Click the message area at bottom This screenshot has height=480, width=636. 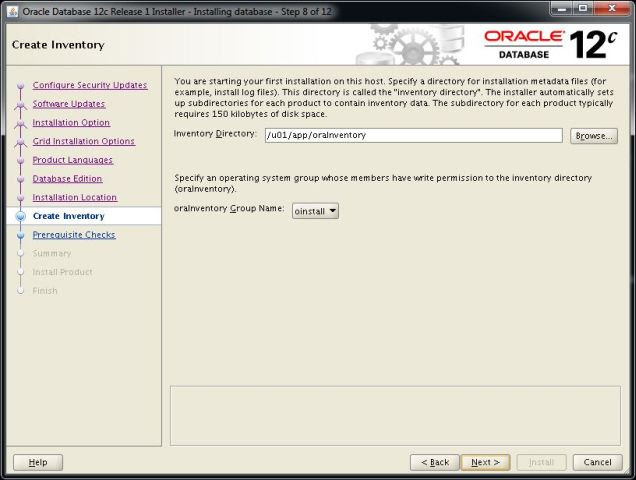(395, 415)
